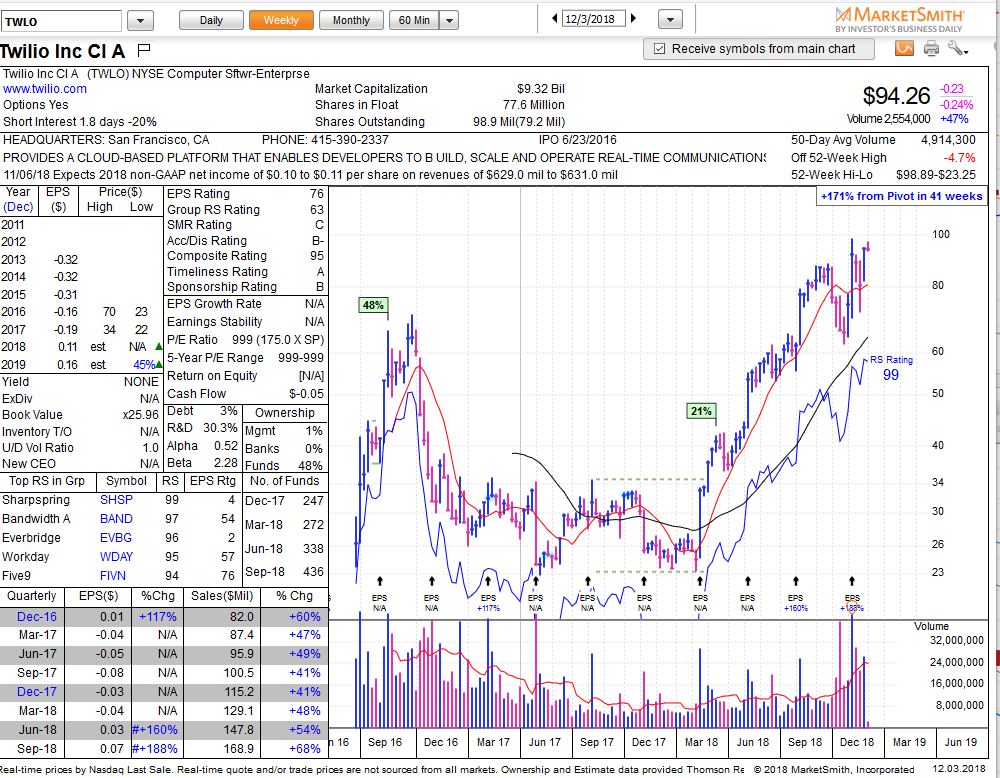The image size is (1000, 778).
Task: Click the Jun-18 EPS change +160%
Action: (x=154, y=730)
